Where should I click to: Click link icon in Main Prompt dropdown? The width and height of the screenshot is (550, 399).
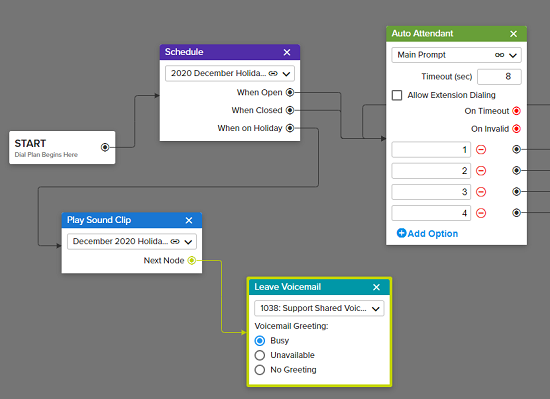[x=499, y=55]
